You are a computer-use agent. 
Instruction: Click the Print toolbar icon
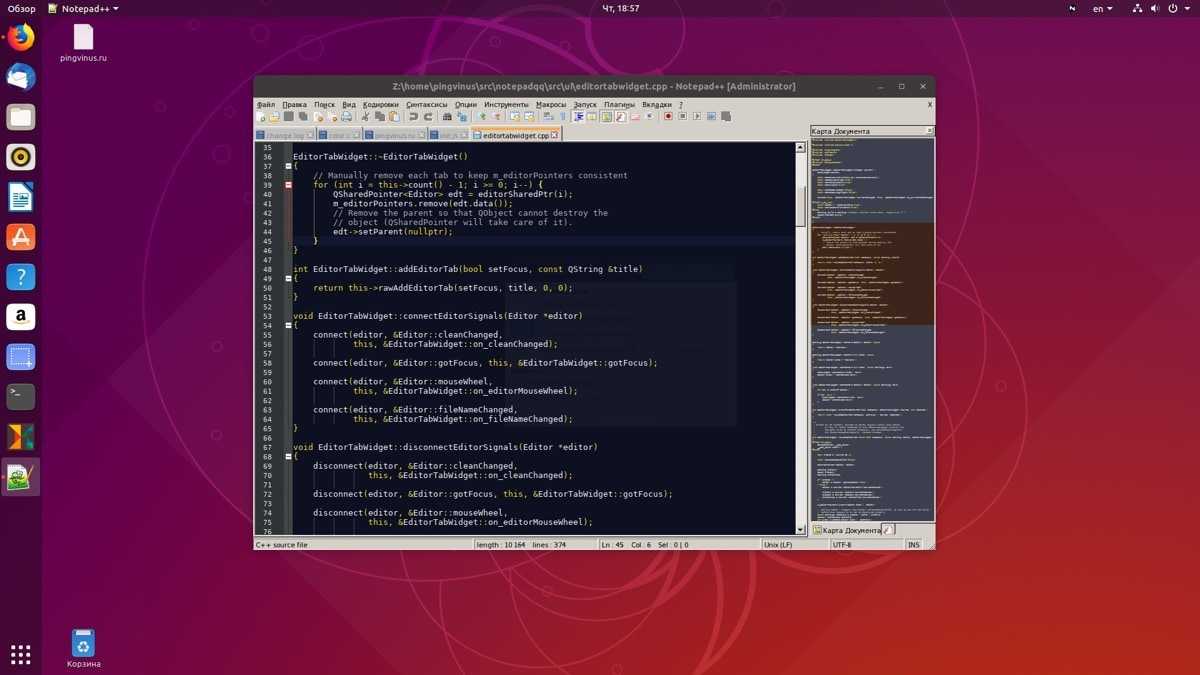(x=346, y=117)
